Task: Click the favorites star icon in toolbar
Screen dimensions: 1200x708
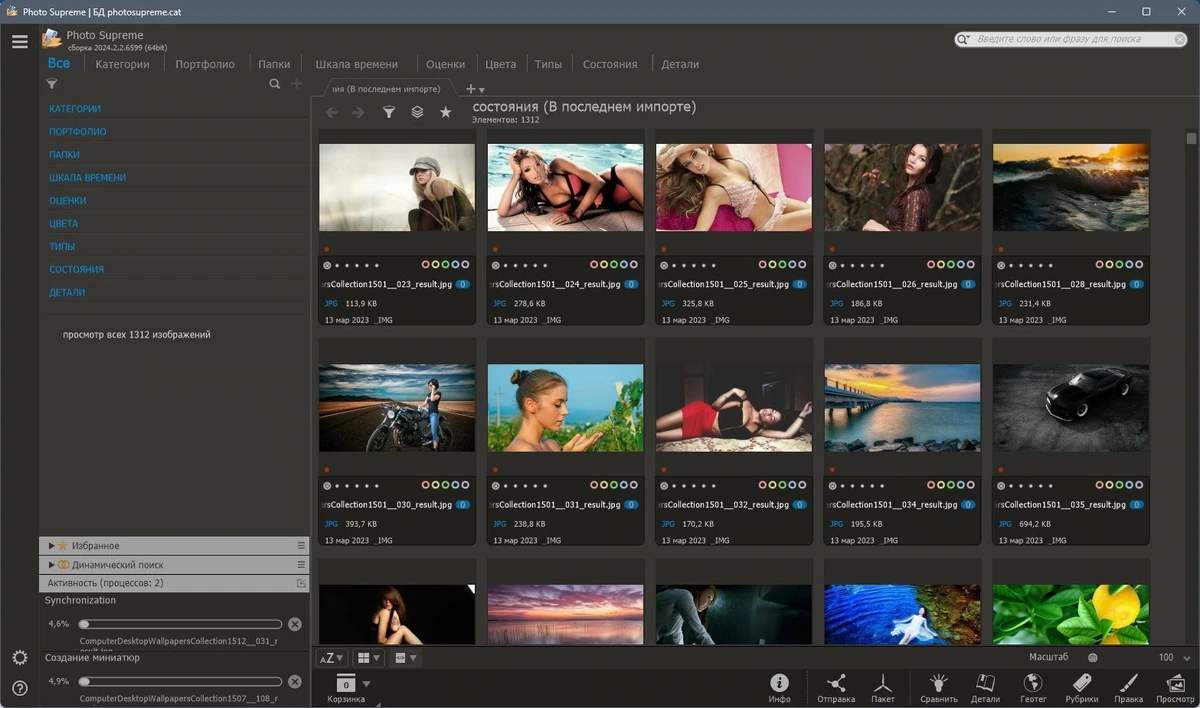Action: 446,112
